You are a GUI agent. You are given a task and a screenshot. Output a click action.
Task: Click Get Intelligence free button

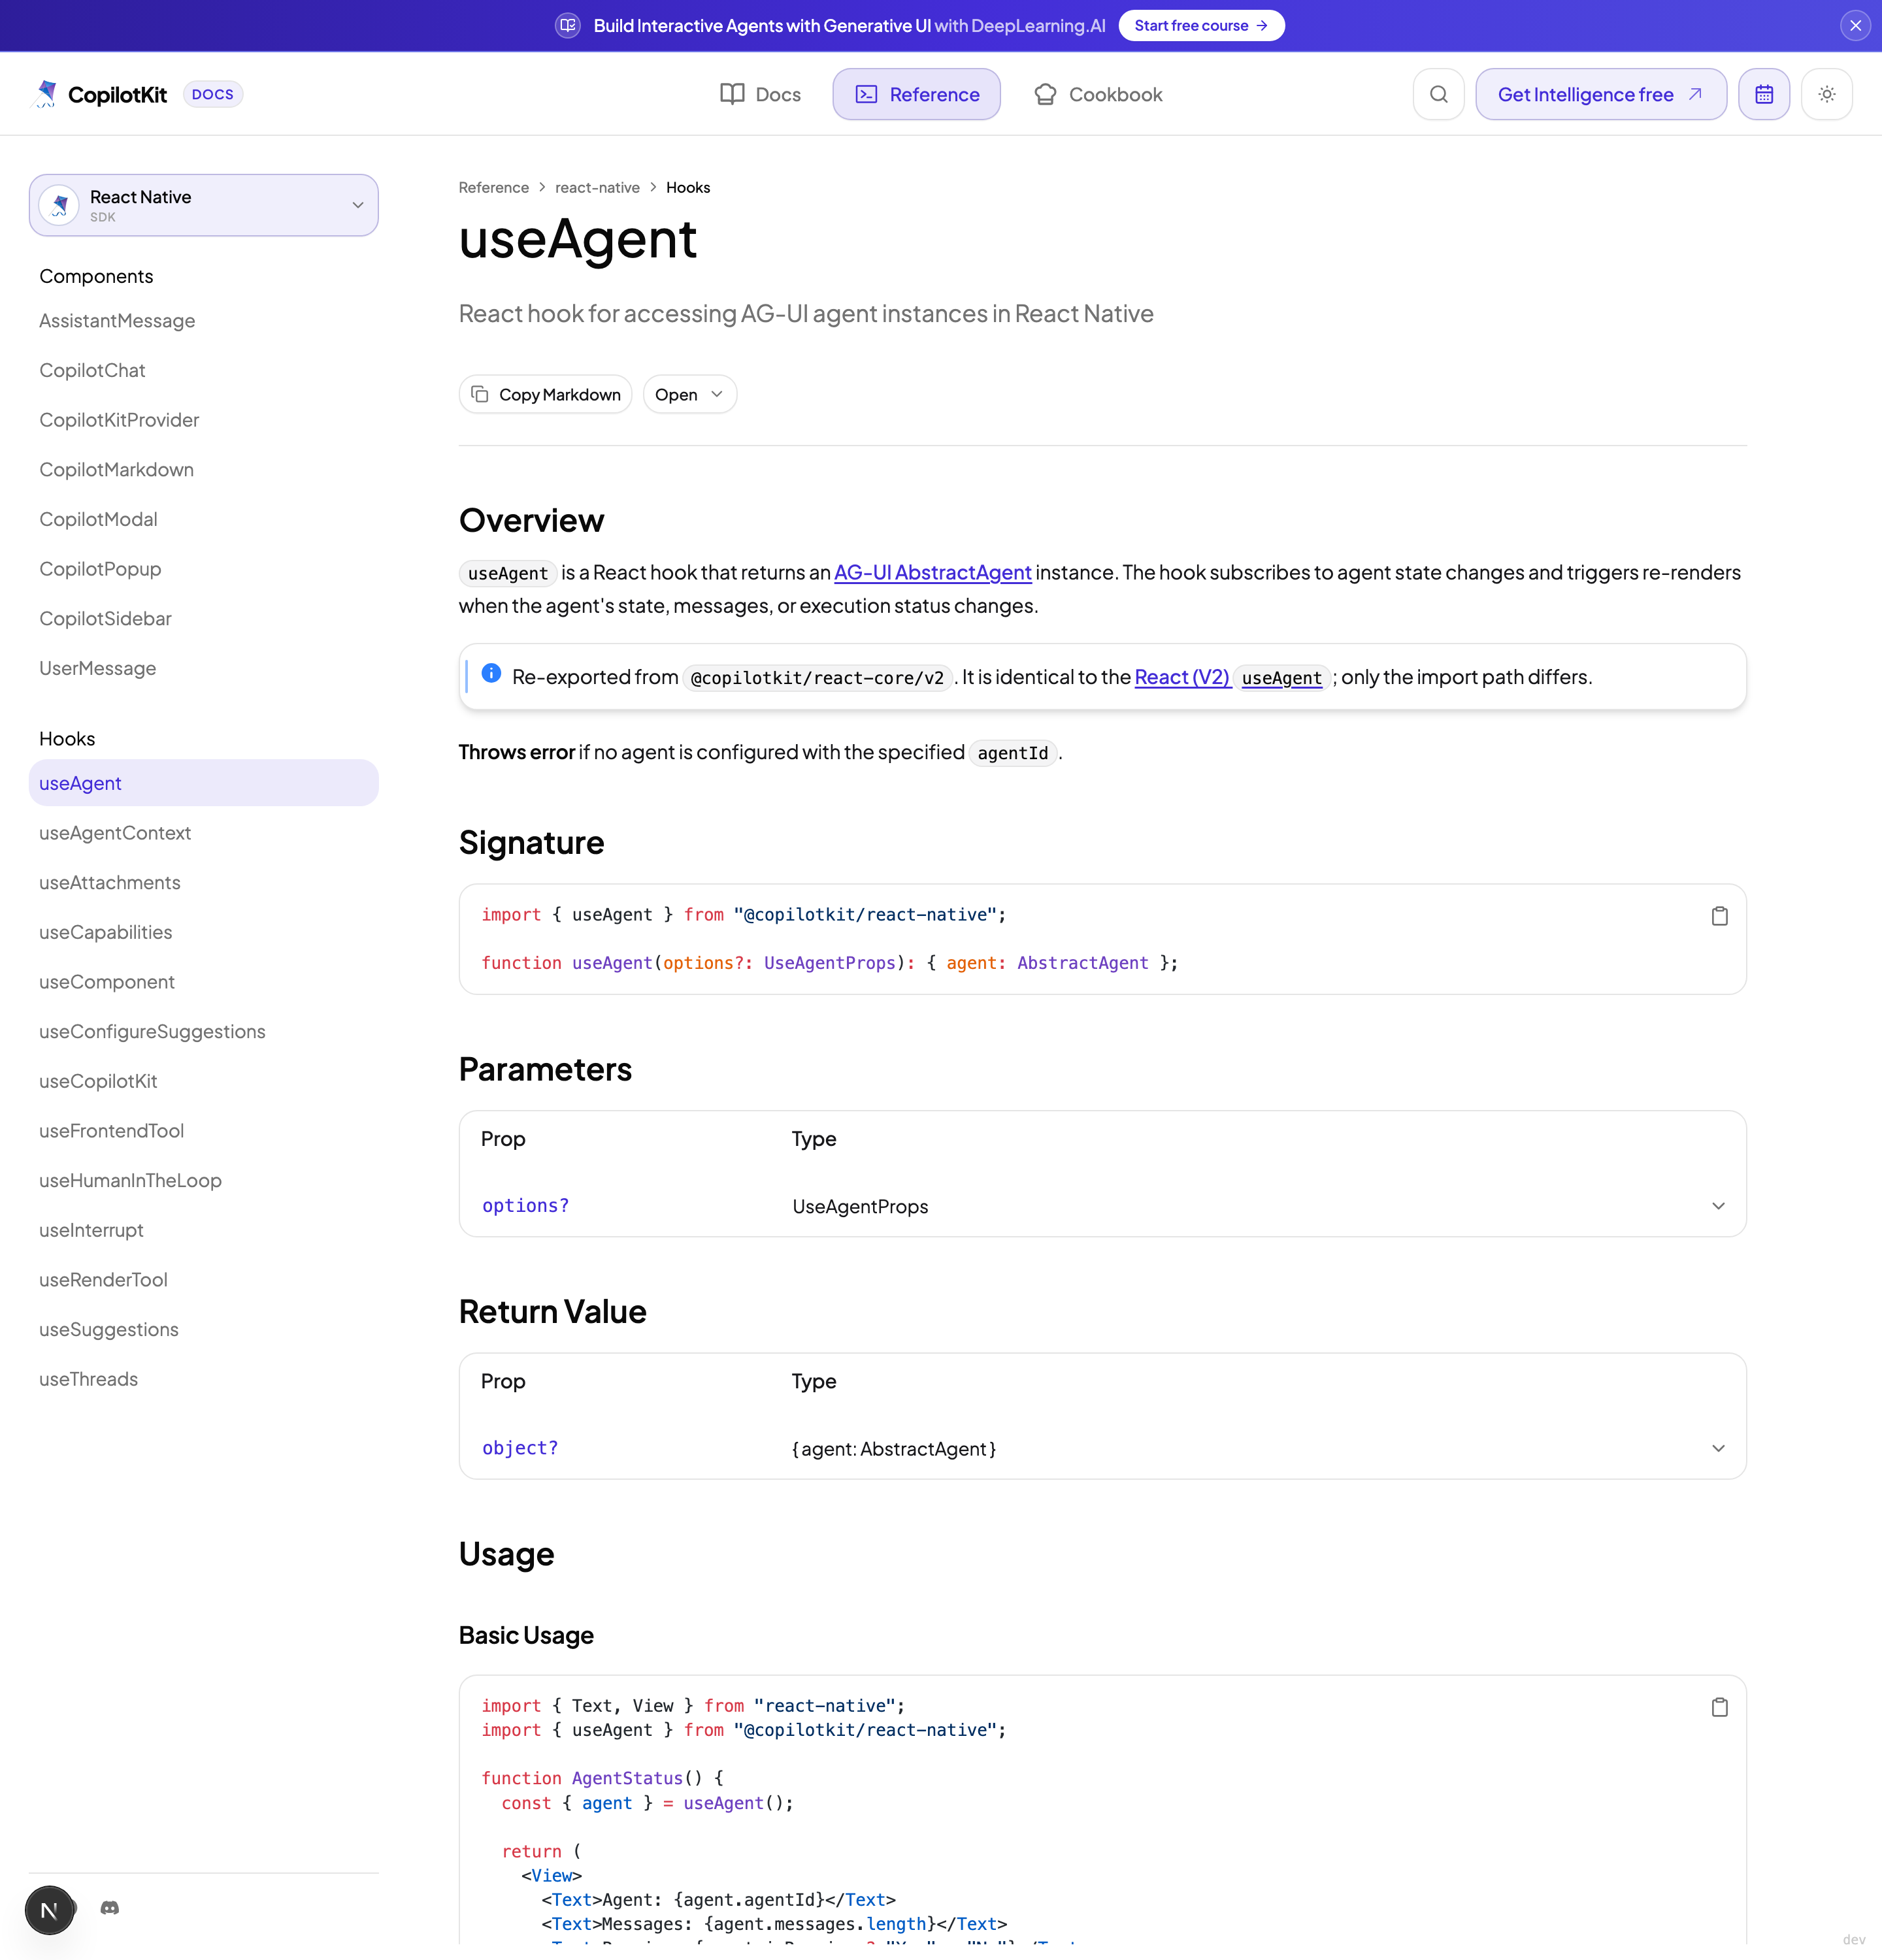tap(1601, 94)
